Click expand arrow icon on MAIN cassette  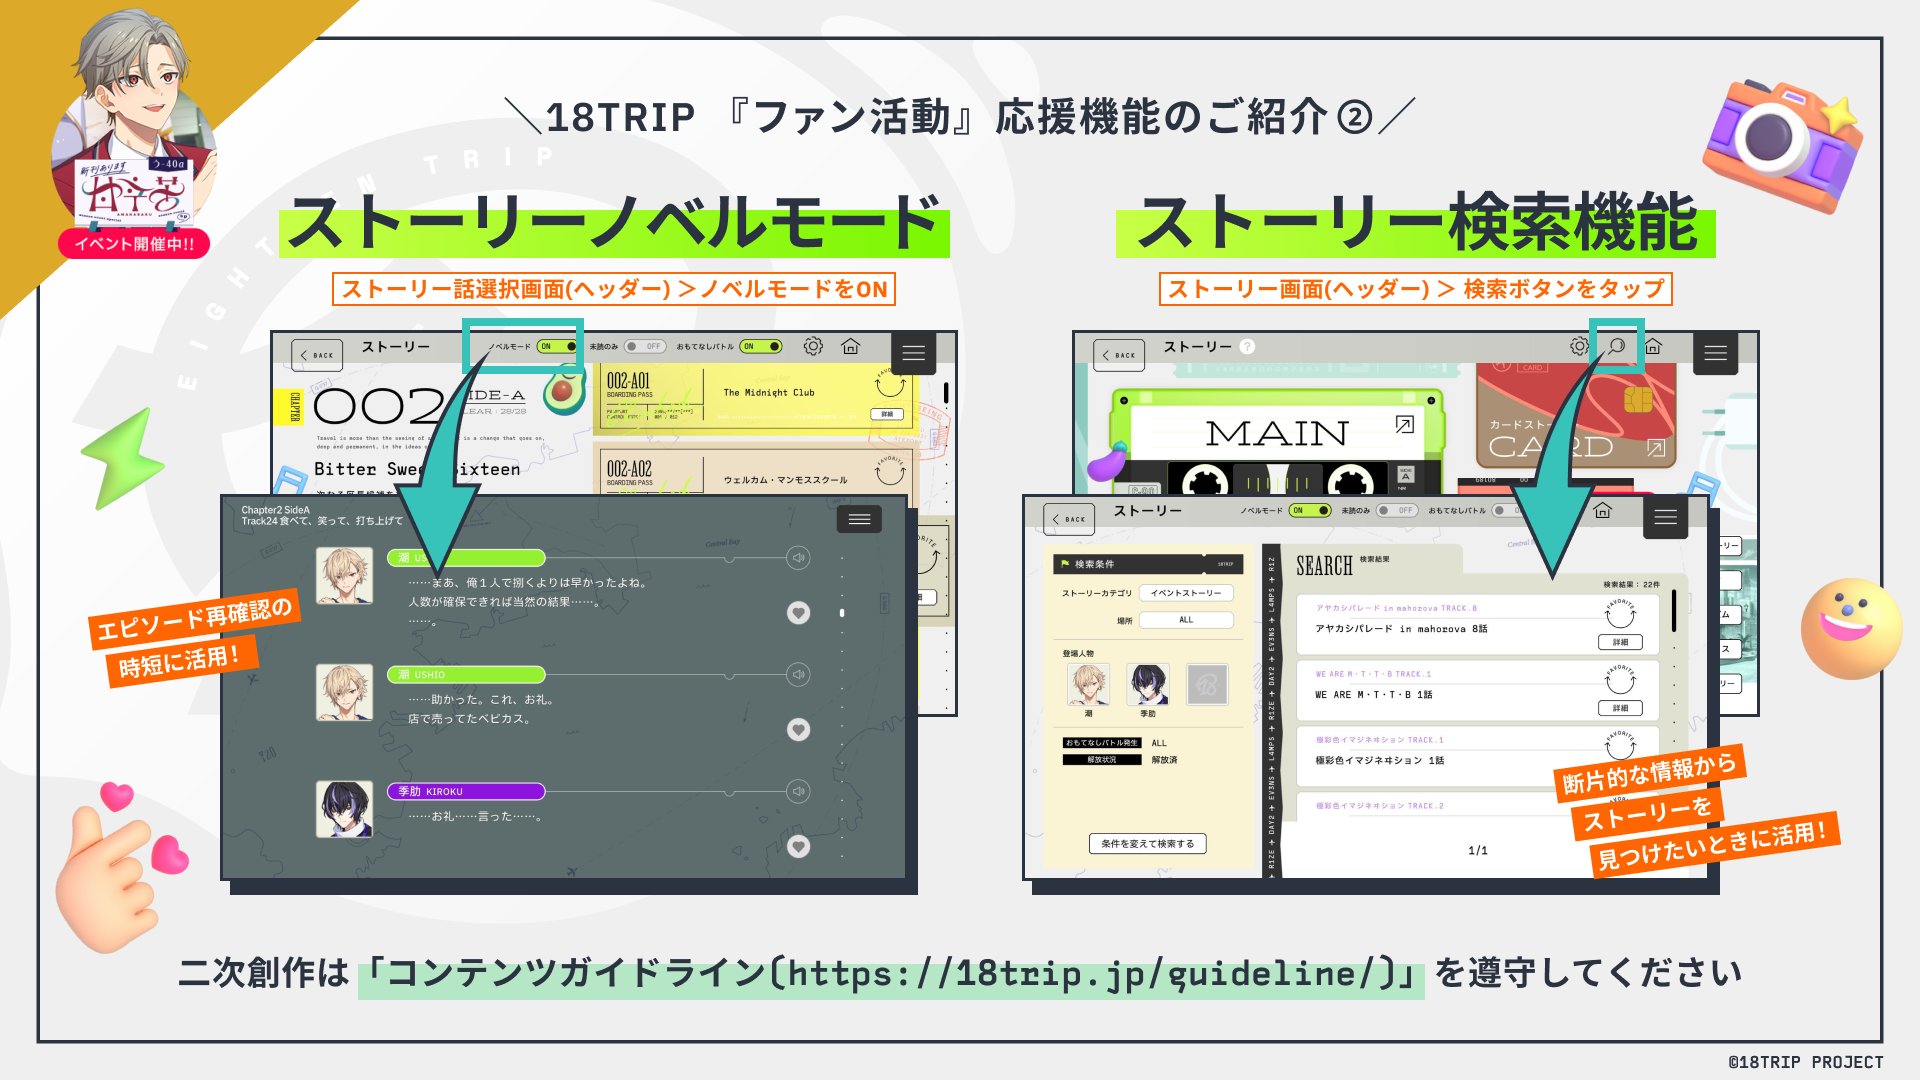point(1404,425)
